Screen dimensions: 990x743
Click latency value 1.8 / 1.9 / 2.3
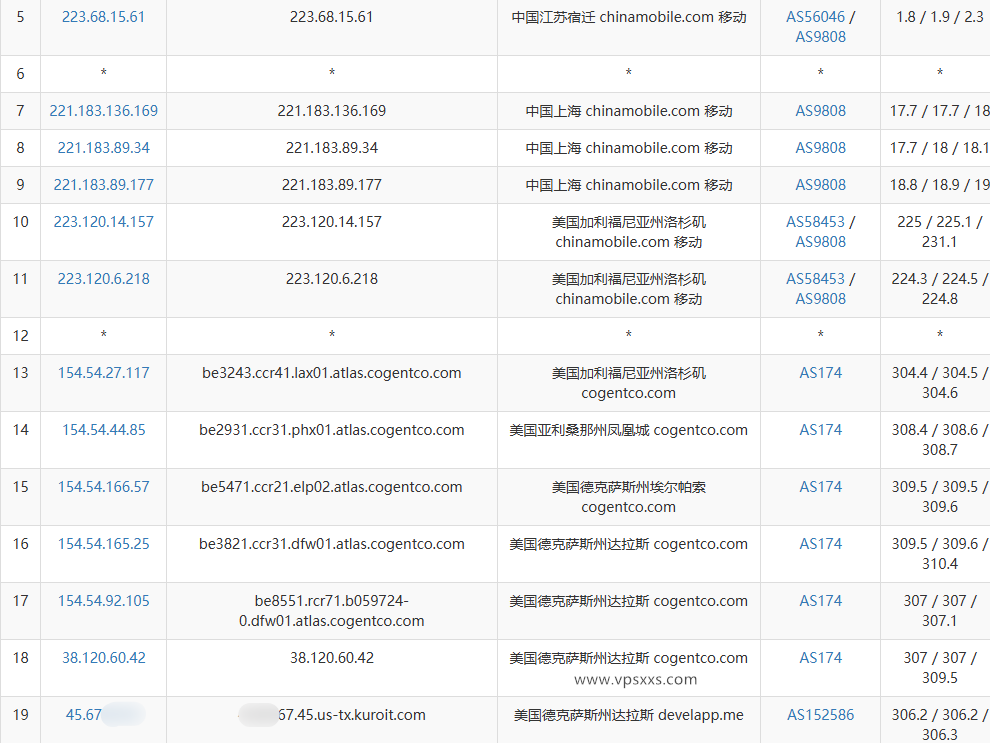(x=939, y=17)
